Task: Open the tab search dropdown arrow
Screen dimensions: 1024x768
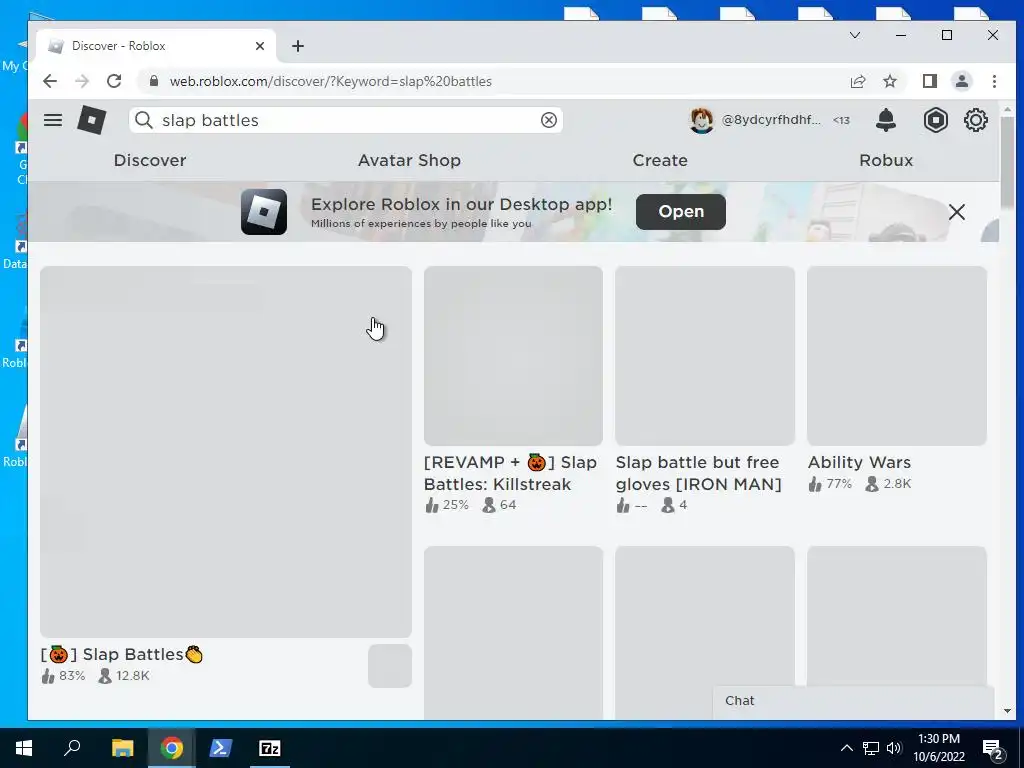Action: pyautogui.click(x=854, y=35)
